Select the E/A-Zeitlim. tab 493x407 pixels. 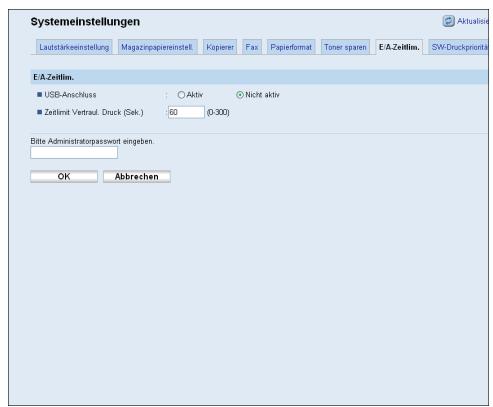coord(399,47)
